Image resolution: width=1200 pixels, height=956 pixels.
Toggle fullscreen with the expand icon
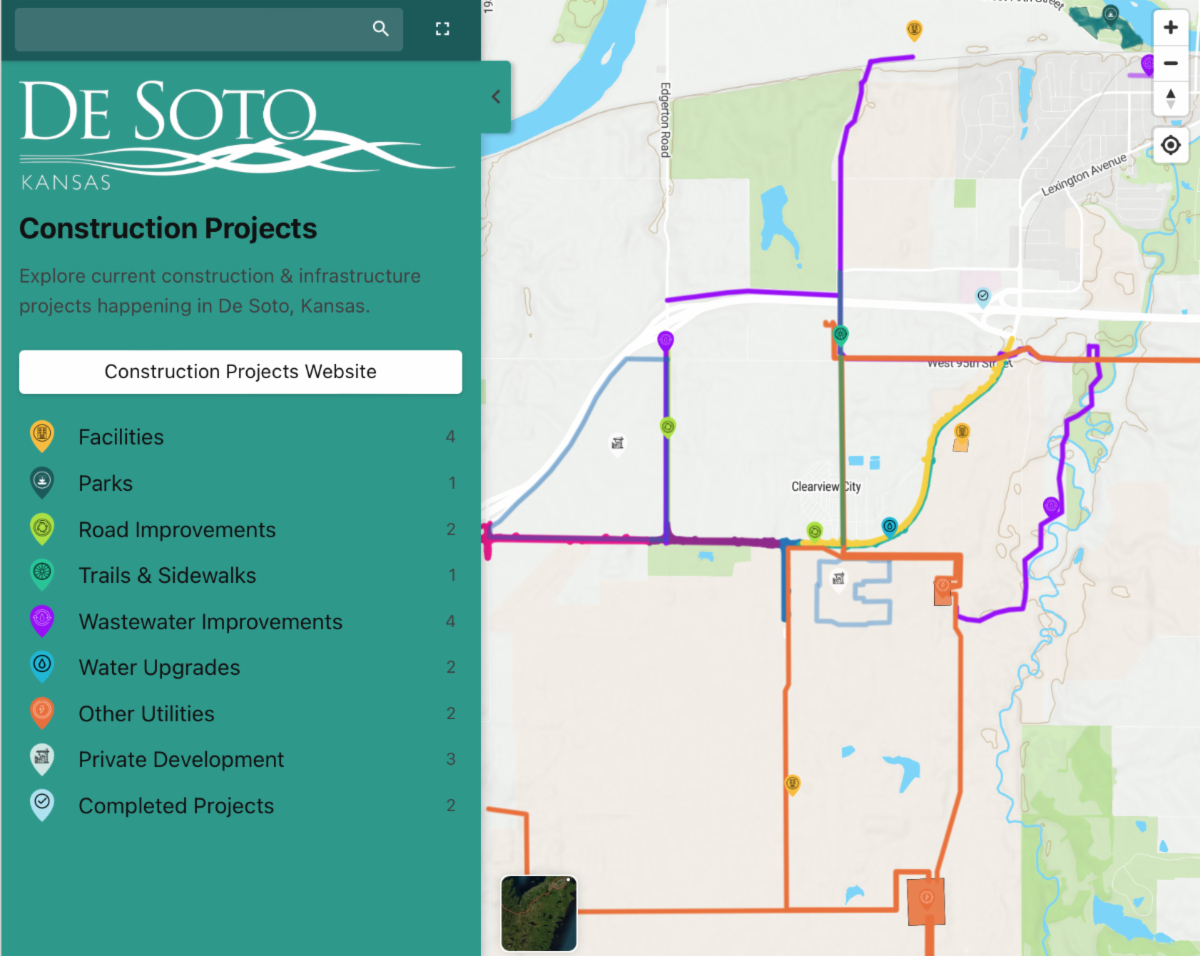coord(443,29)
